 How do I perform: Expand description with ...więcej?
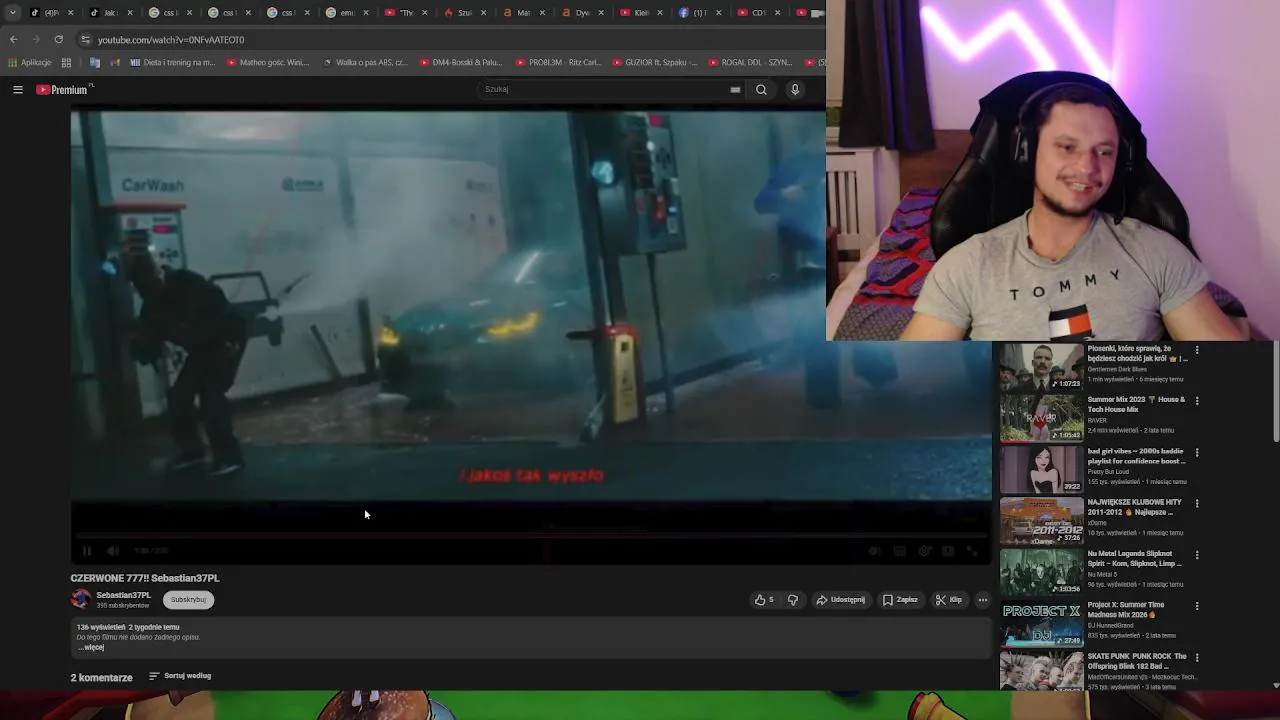click(x=91, y=647)
